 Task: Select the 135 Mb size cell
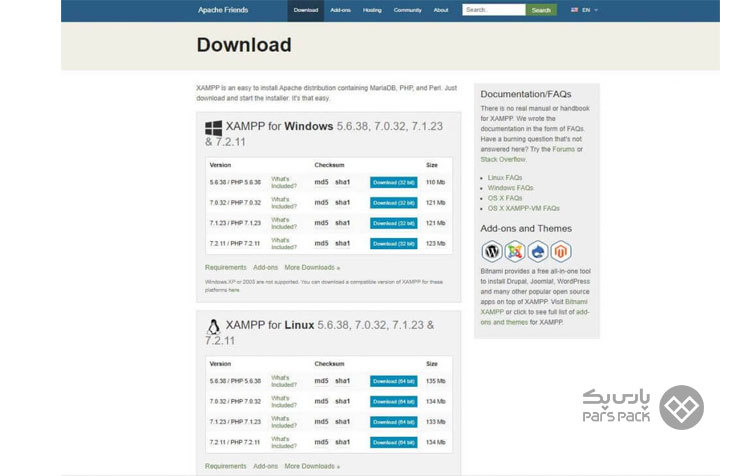(x=435, y=381)
